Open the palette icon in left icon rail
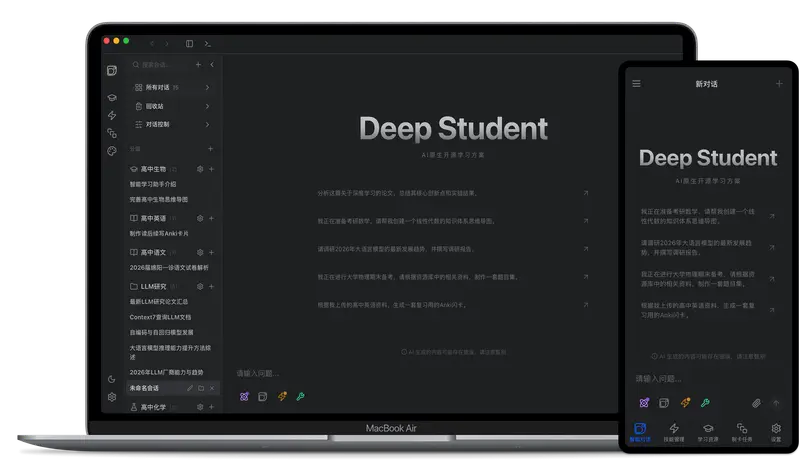 [x=112, y=151]
